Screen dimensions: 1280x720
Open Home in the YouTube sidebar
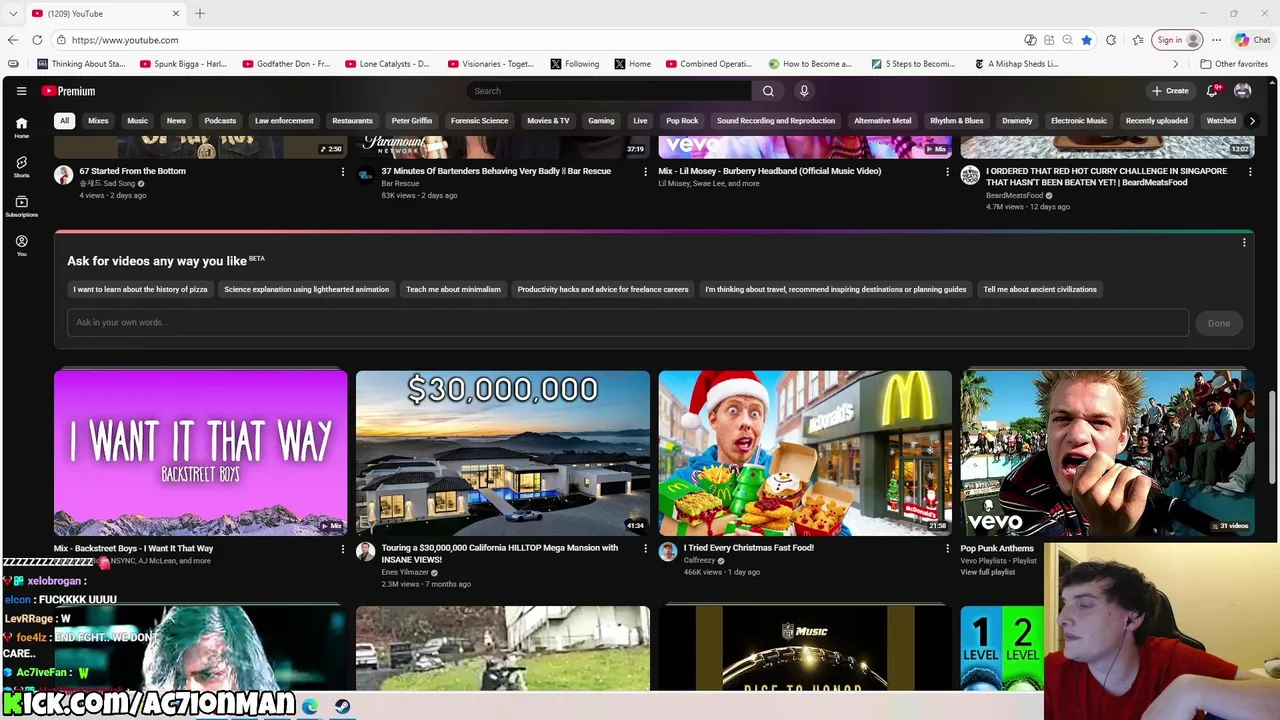(21, 127)
